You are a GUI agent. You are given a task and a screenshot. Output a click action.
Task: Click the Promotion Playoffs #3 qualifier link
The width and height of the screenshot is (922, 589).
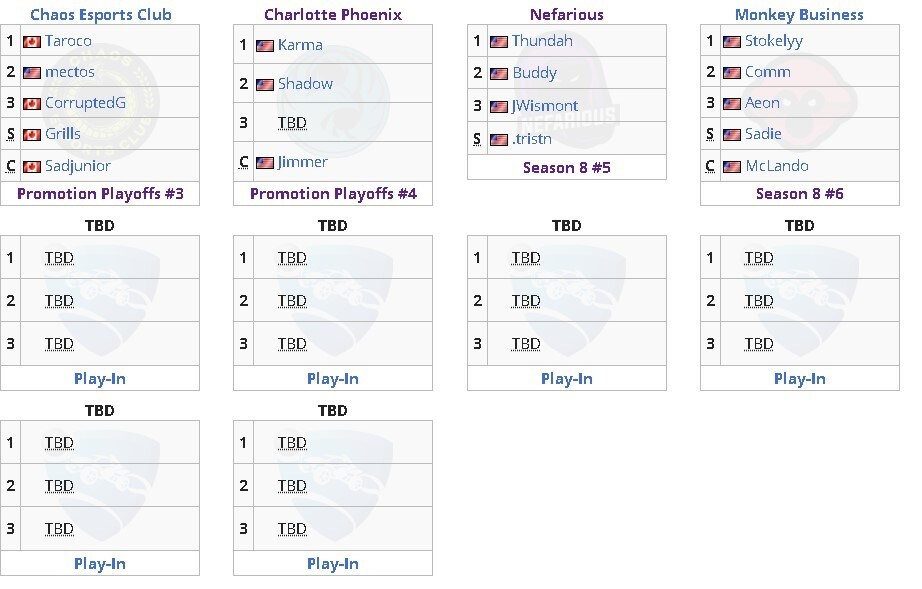pos(100,193)
